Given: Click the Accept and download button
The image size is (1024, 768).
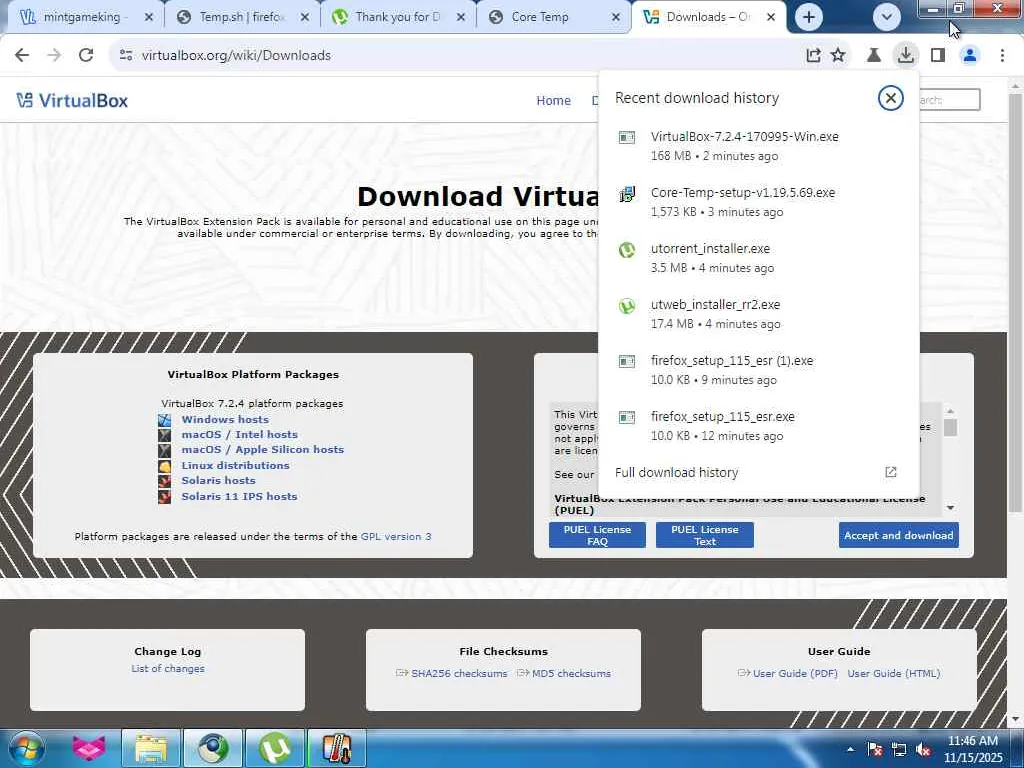Looking at the screenshot, I should pos(899,536).
